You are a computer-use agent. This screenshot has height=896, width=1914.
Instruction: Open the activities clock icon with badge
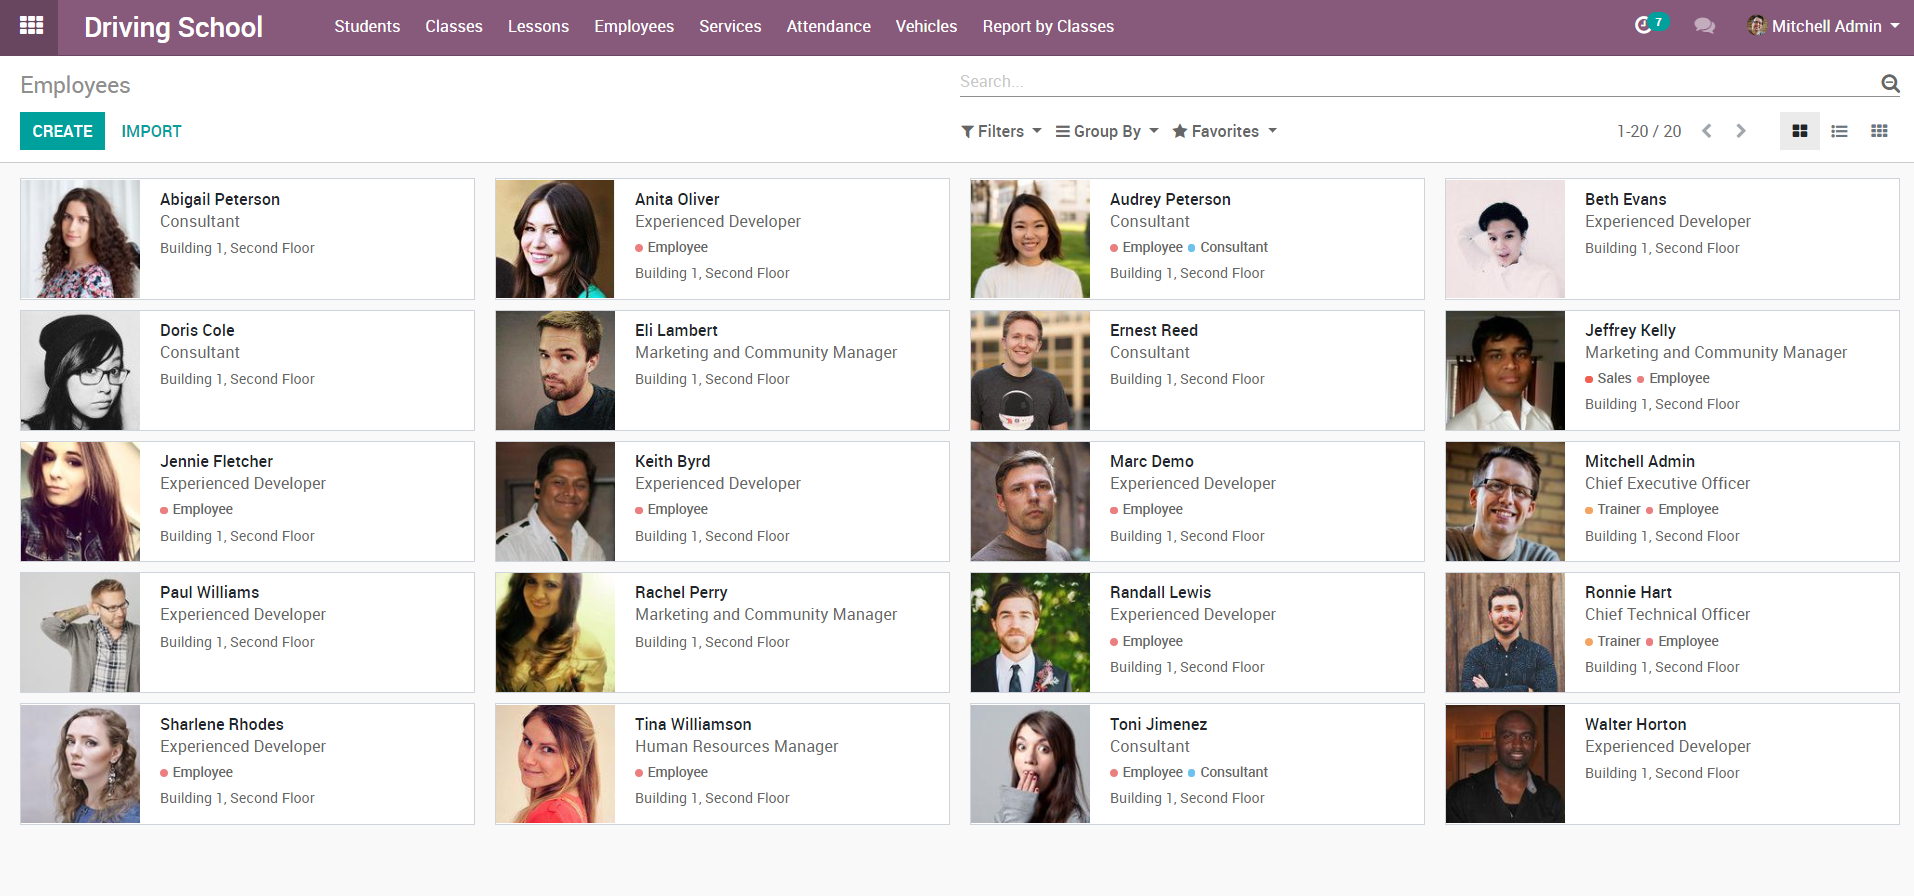(1644, 26)
